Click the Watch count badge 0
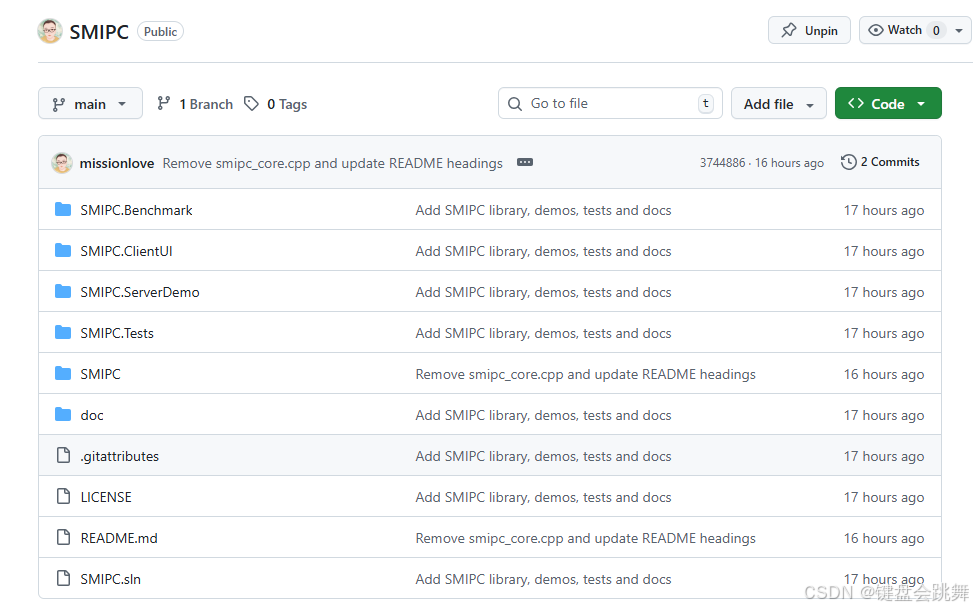 pos(936,30)
